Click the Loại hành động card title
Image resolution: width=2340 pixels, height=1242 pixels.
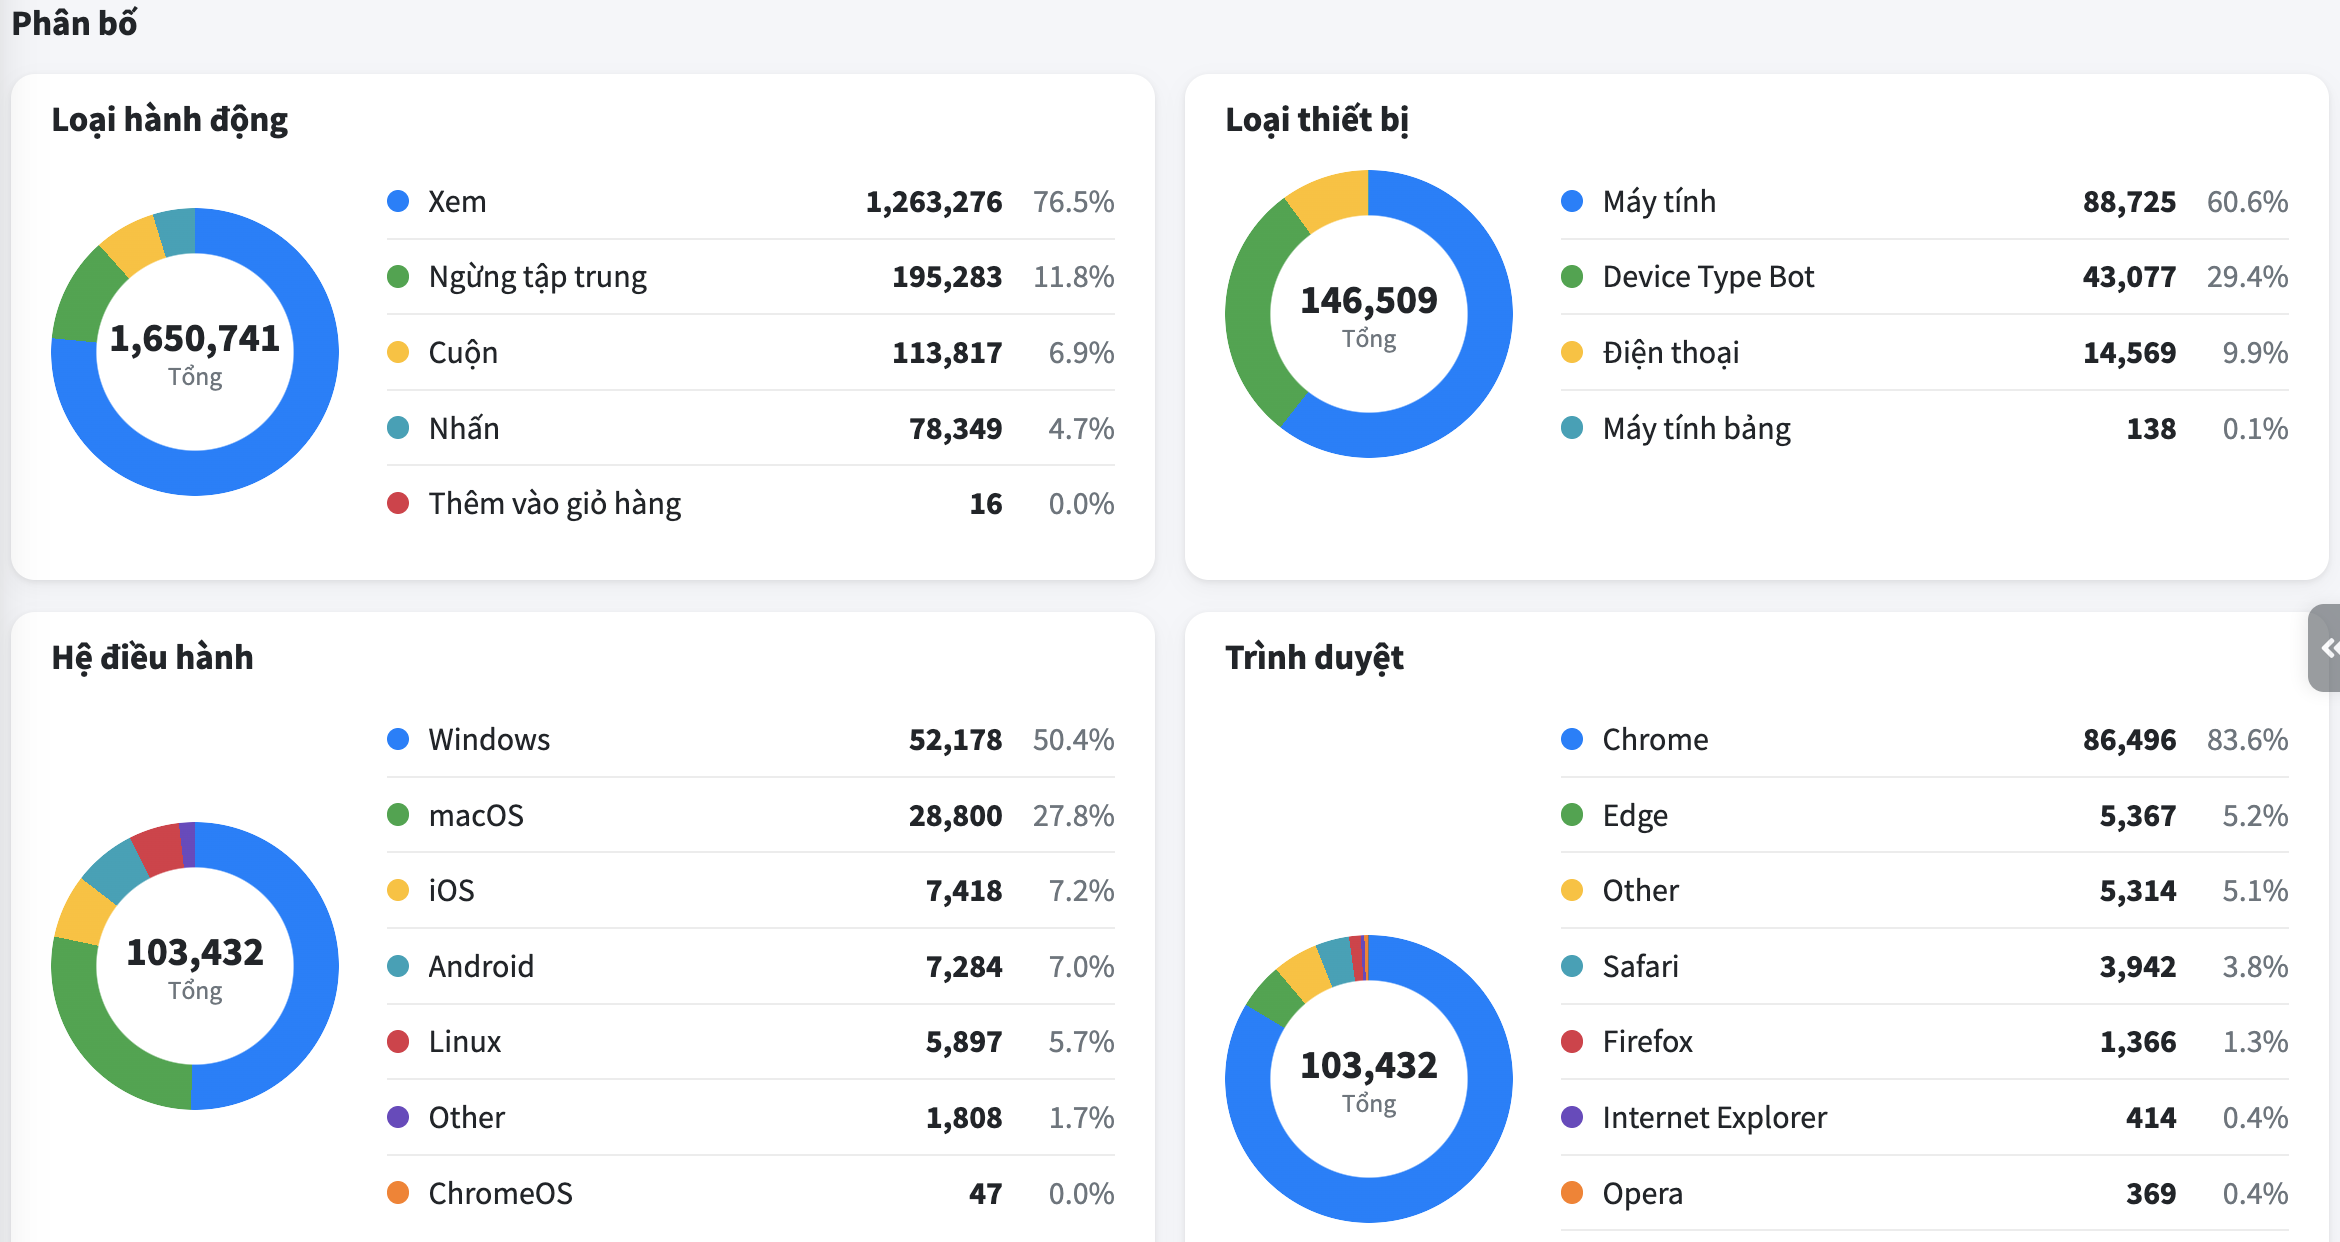pyautogui.click(x=169, y=120)
